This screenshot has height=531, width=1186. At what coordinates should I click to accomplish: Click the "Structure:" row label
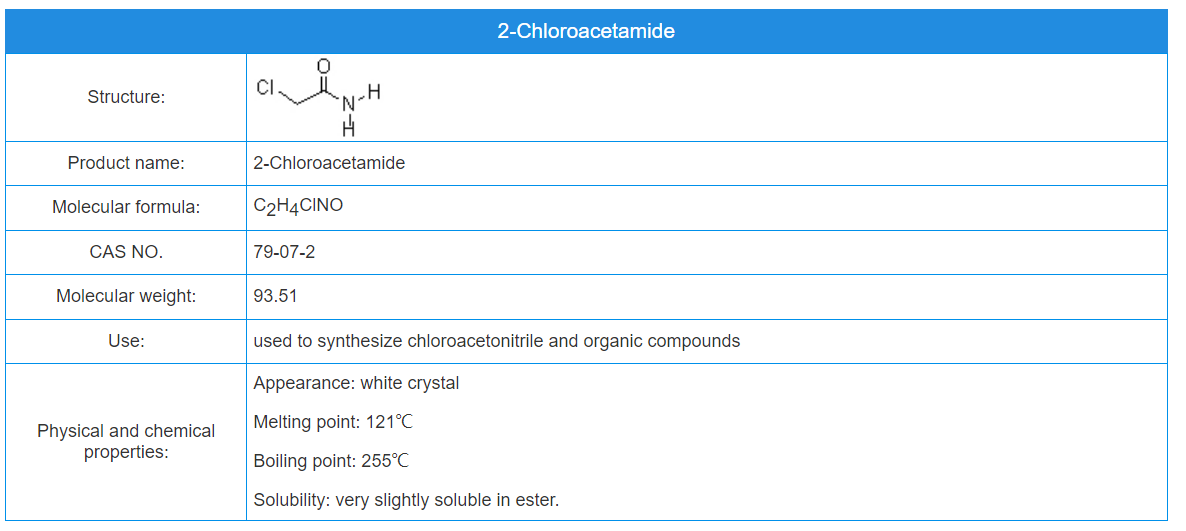[x=126, y=97]
